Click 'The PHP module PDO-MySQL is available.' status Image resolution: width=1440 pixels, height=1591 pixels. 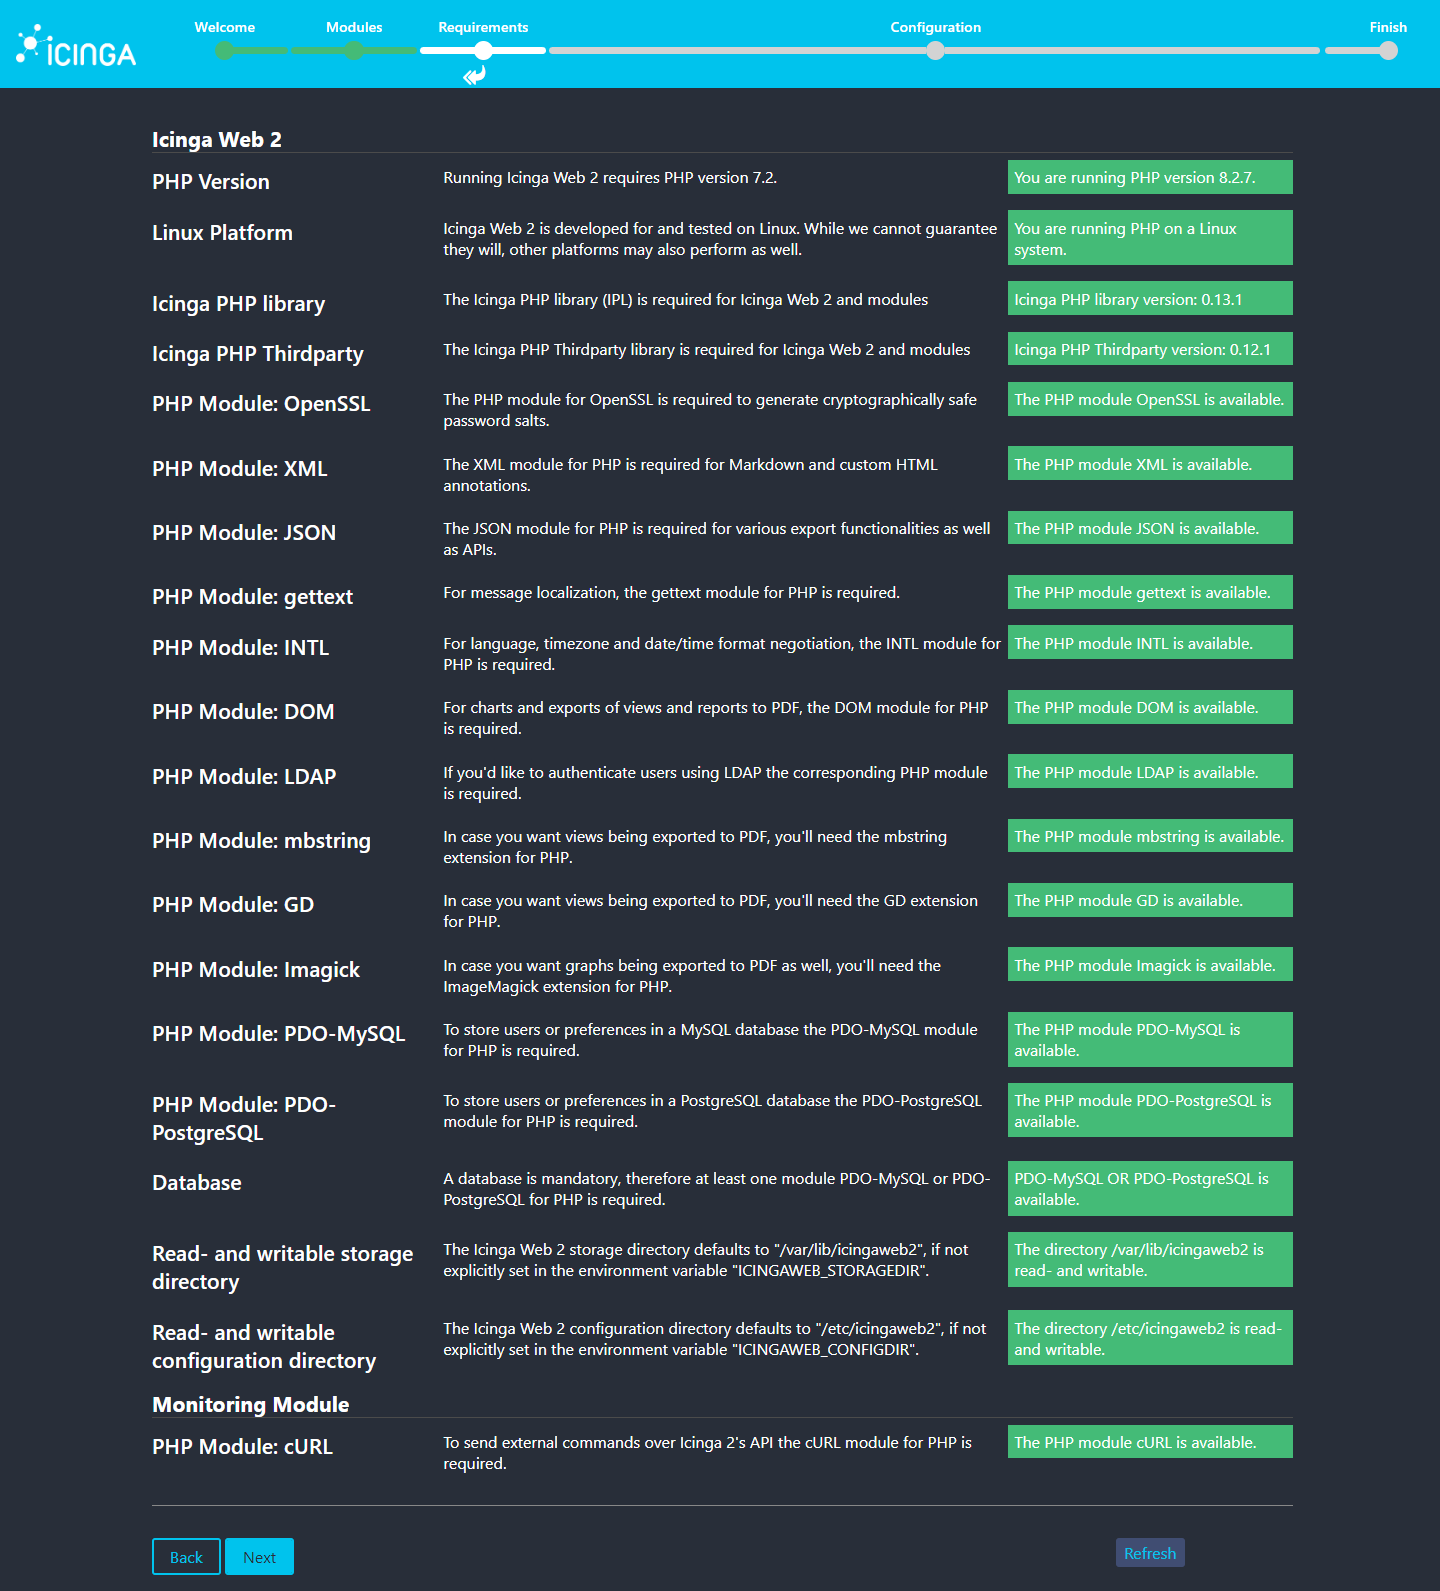pyautogui.click(x=1150, y=1039)
